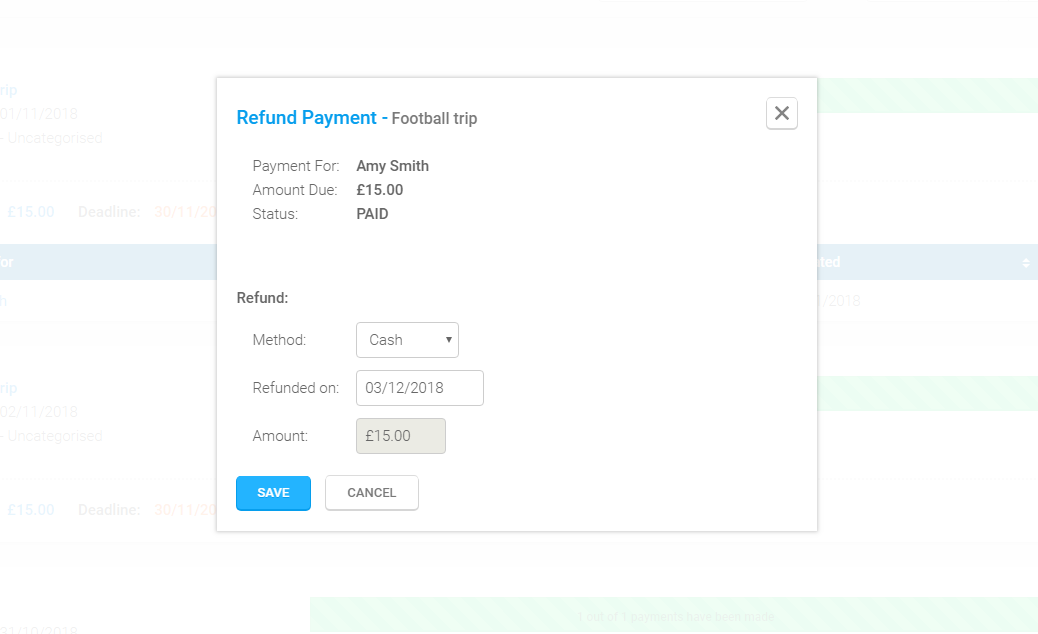Click the Football trip subtitle
The width and height of the screenshot is (1038, 634).
(434, 119)
